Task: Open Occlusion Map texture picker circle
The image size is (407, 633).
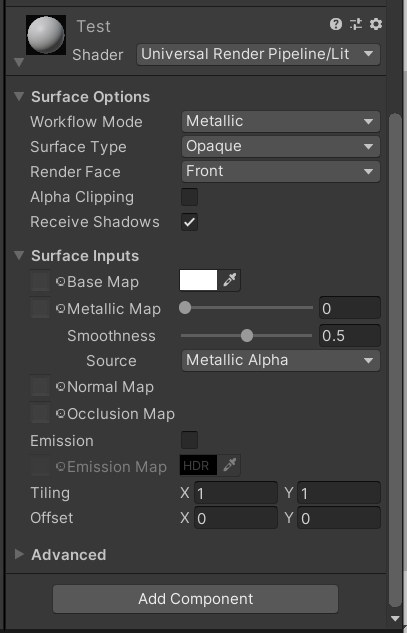Action: 61,414
